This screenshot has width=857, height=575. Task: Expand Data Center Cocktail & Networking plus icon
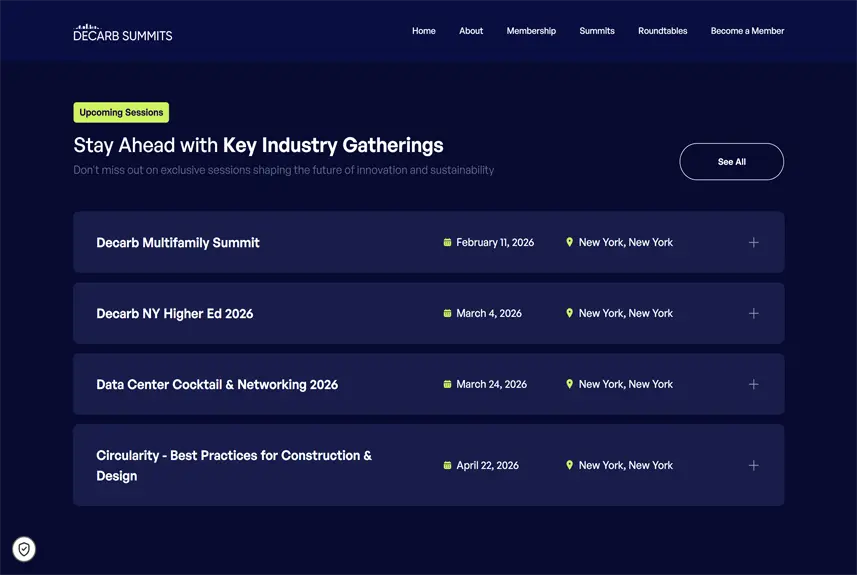tap(754, 384)
